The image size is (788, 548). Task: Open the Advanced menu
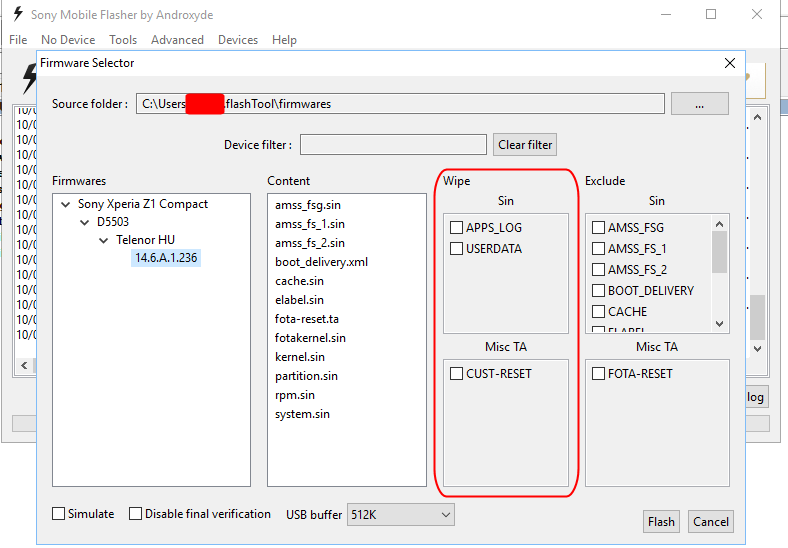[177, 40]
